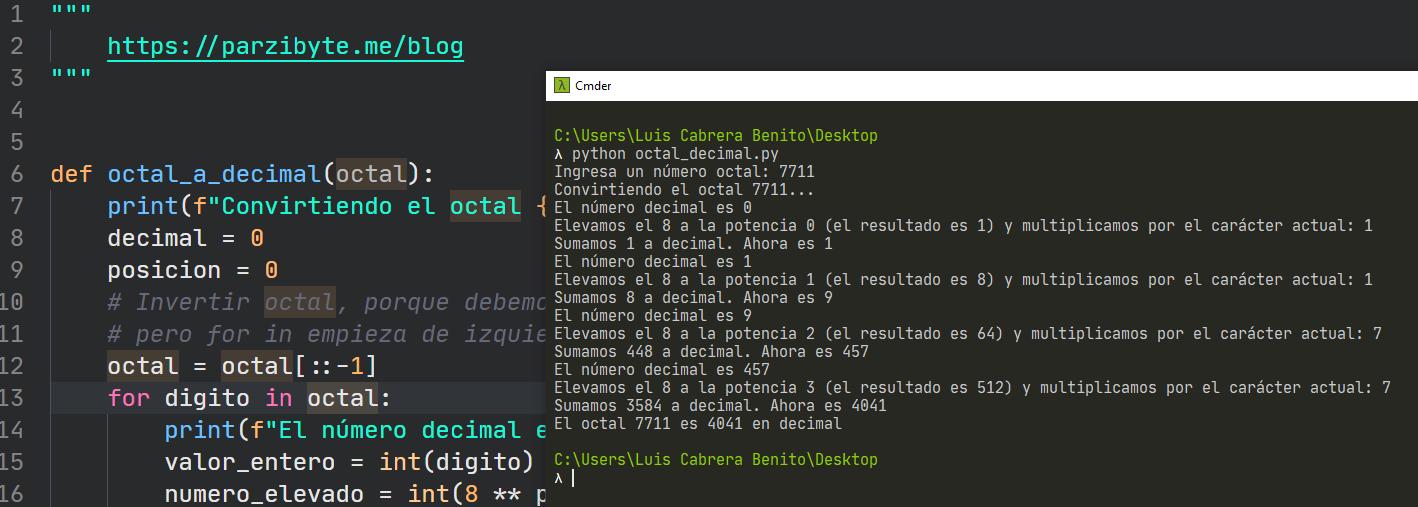
Task: Click 'Sumamos 8 a decimal. Ahora es 9'
Action: point(693,297)
